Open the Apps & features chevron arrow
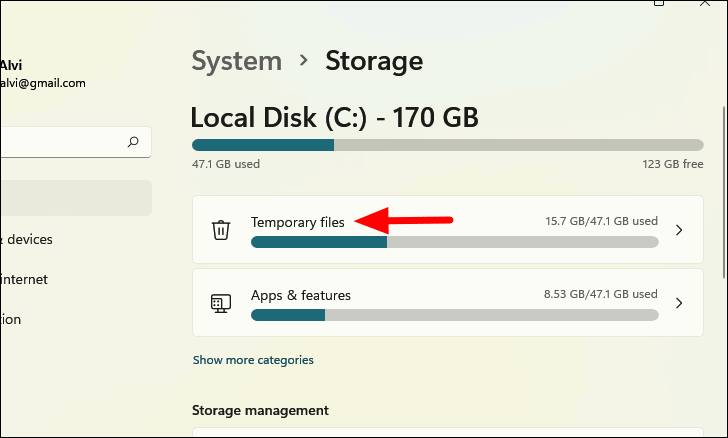 [x=679, y=303]
